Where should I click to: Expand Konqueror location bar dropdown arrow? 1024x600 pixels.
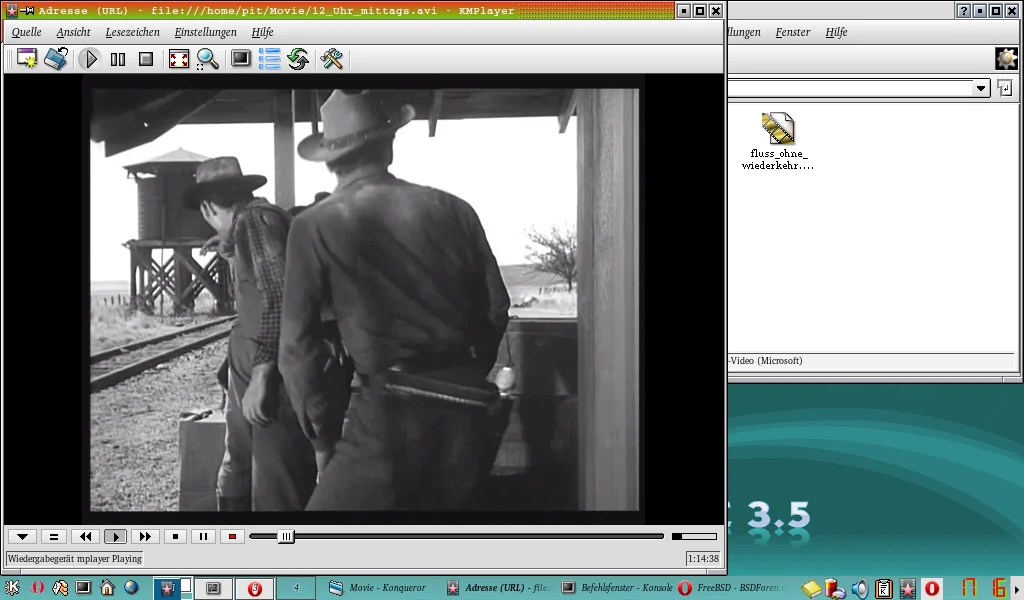coord(981,88)
